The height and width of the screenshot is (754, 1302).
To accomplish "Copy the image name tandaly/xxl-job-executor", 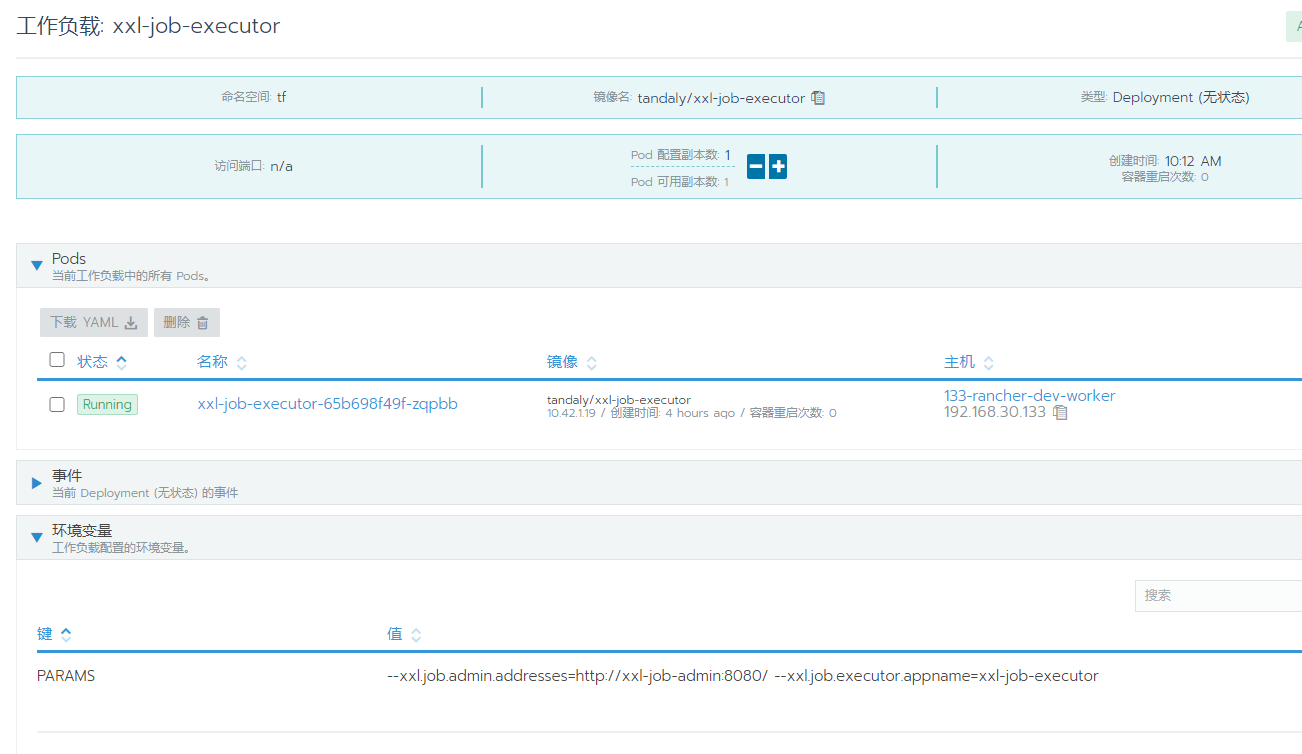I will tap(818, 98).
